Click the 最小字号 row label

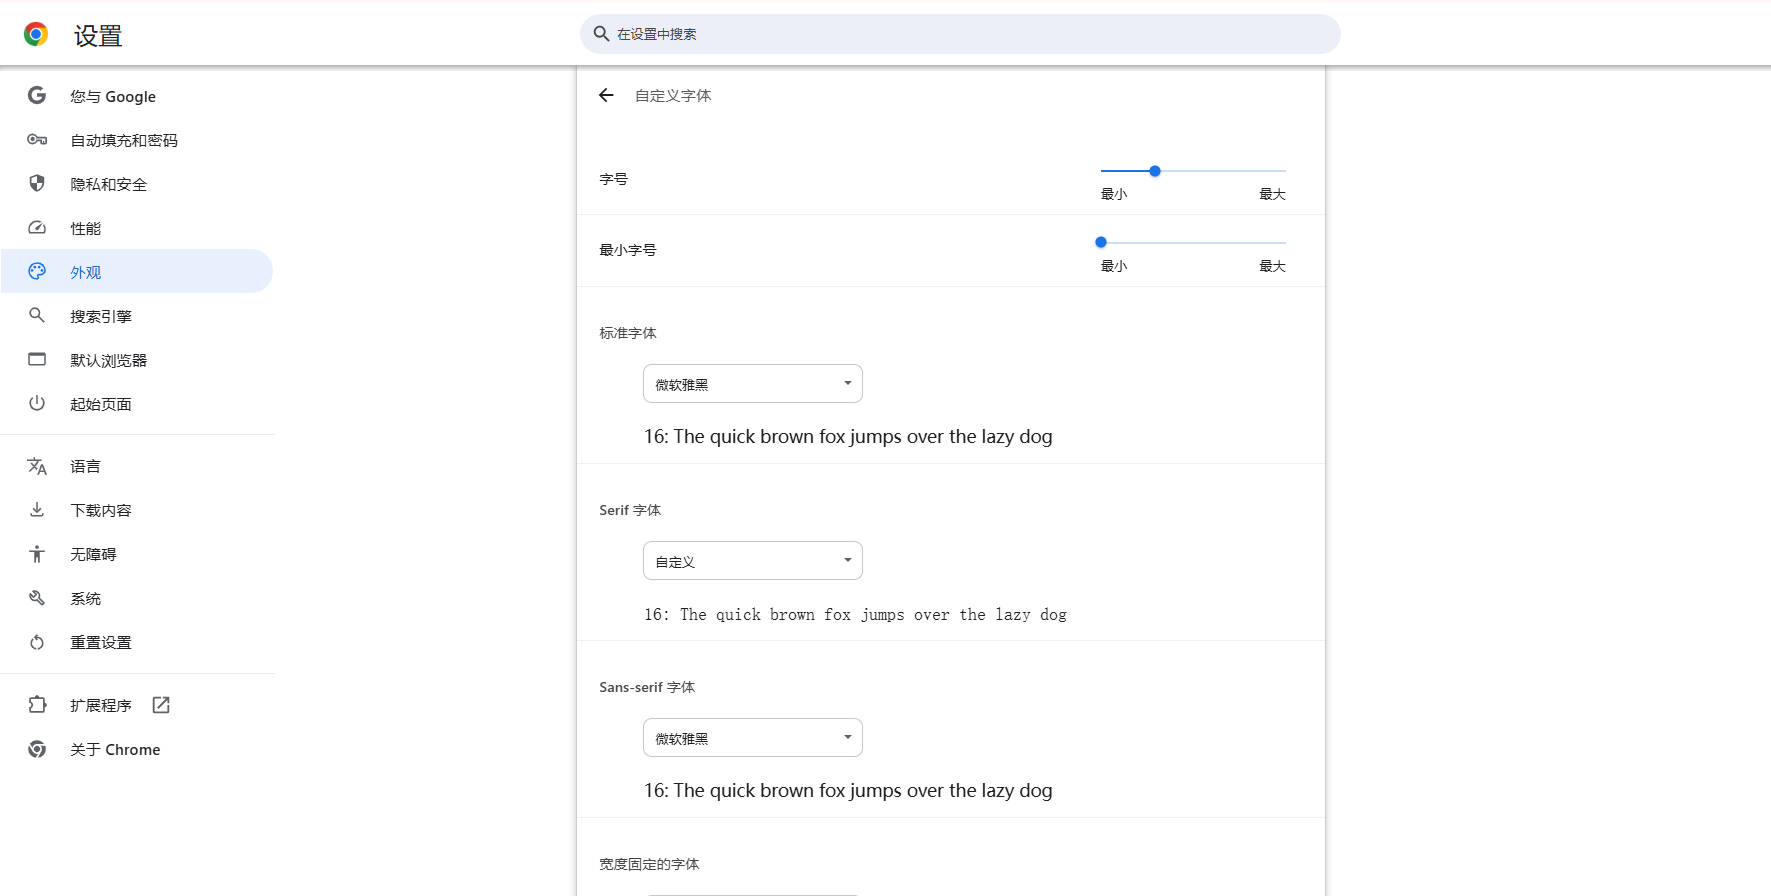(x=627, y=250)
